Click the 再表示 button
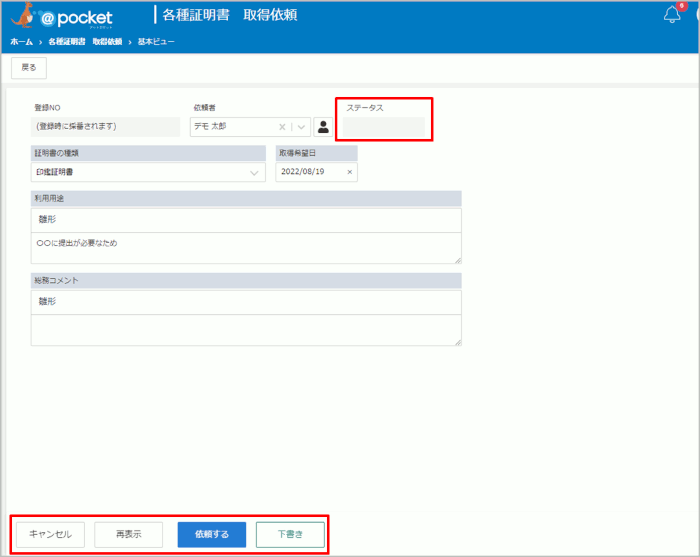The image size is (700, 557). click(x=129, y=534)
